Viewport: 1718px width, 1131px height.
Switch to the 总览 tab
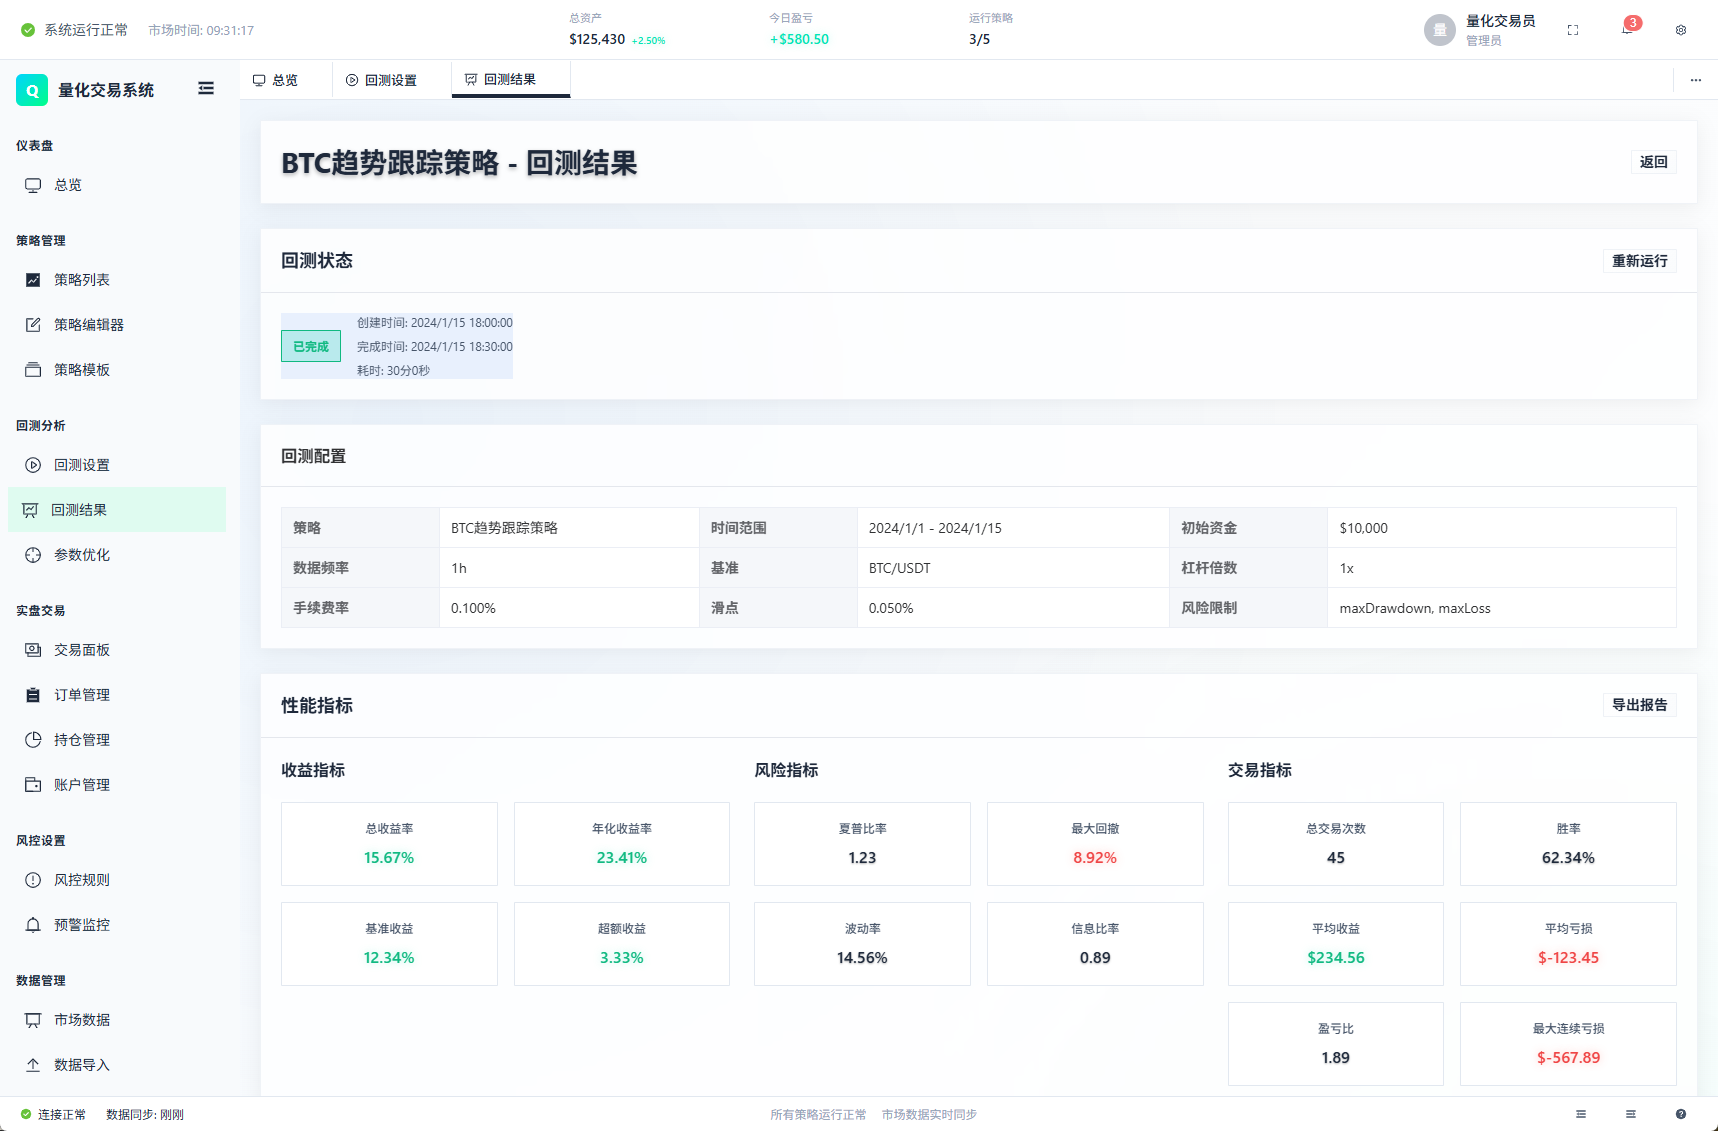click(286, 80)
